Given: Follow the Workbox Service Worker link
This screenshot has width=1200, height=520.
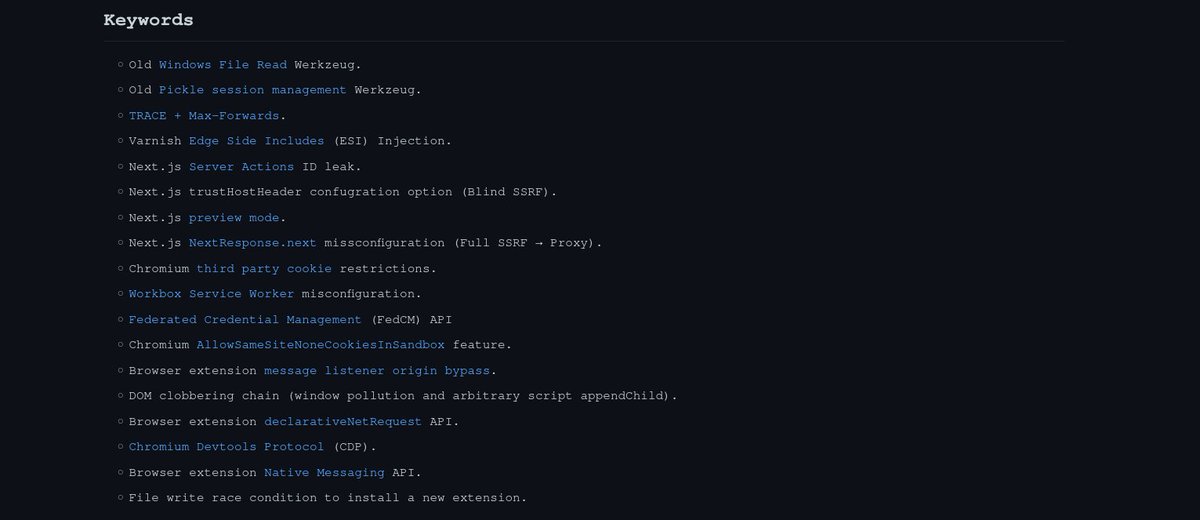Looking at the screenshot, I should 212,294.
